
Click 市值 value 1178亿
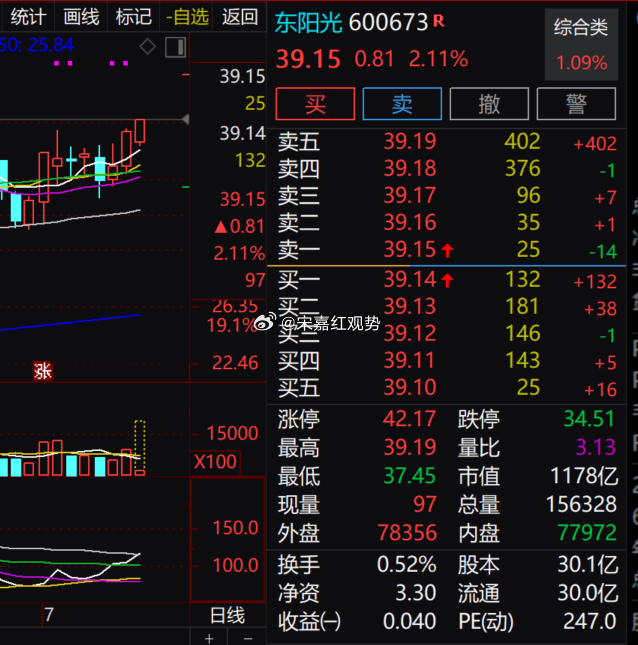point(584,476)
